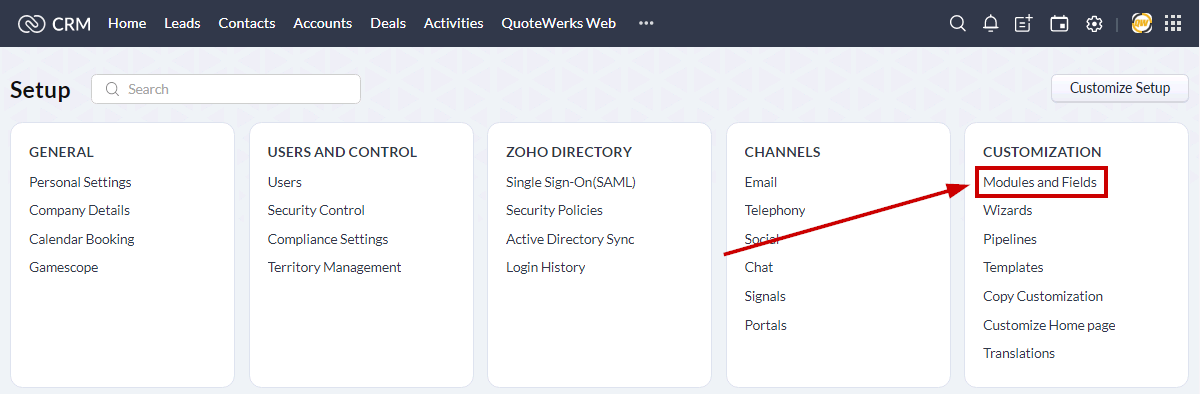Open Calendar Booking link
The height and width of the screenshot is (394, 1200).
coord(82,239)
